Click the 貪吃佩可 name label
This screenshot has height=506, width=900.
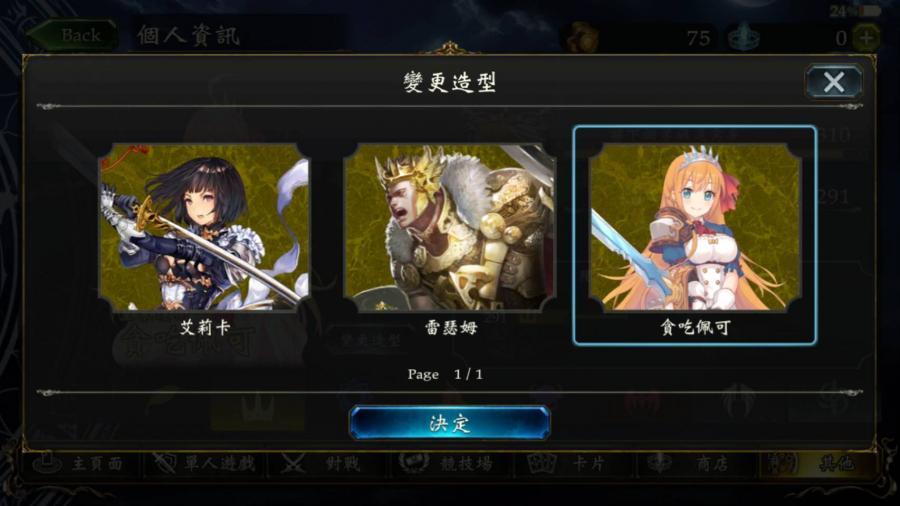tap(695, 328)
